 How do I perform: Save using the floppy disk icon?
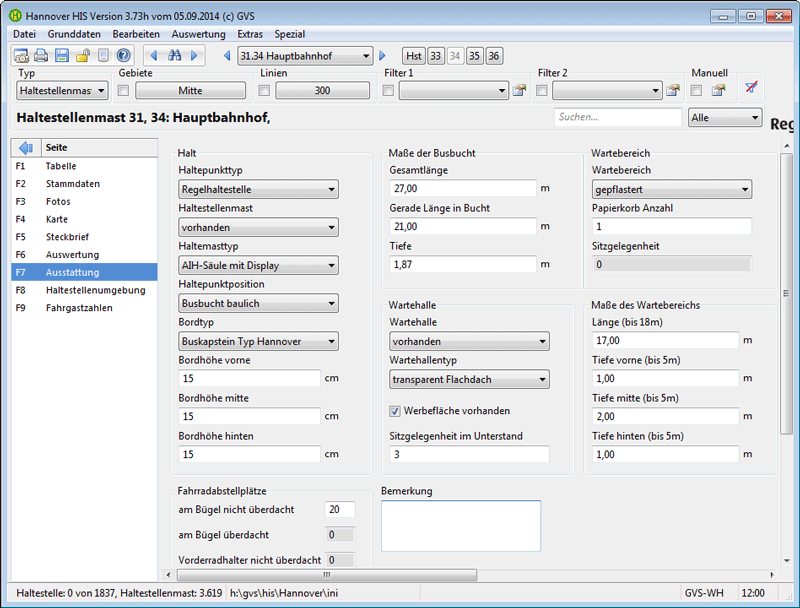[62, 56]
